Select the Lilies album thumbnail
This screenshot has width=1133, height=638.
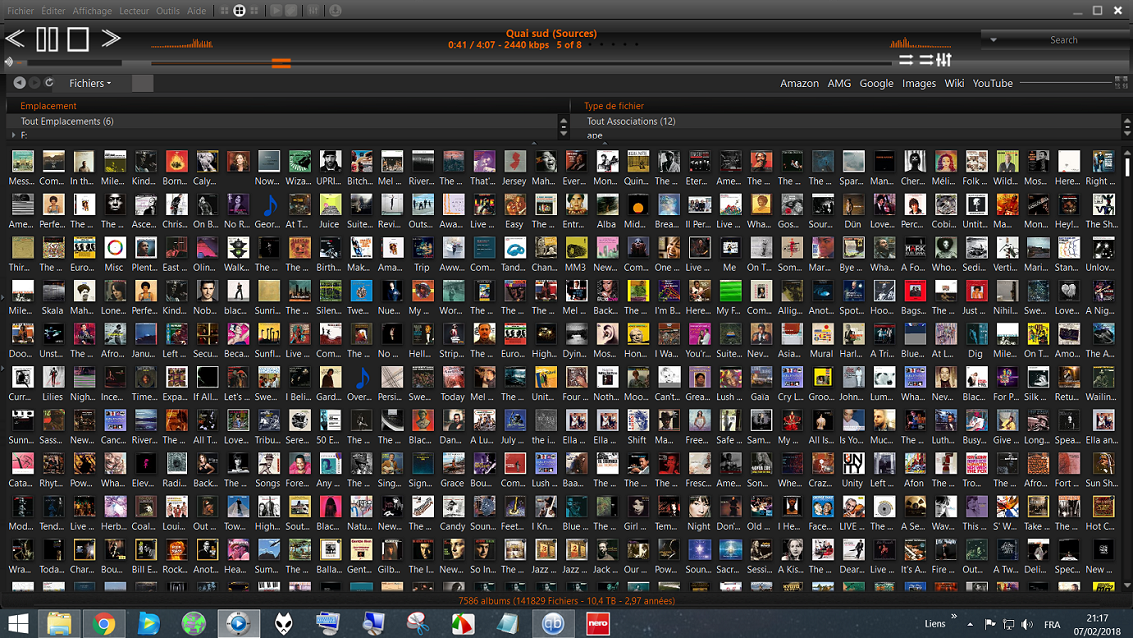pos(53,377)
